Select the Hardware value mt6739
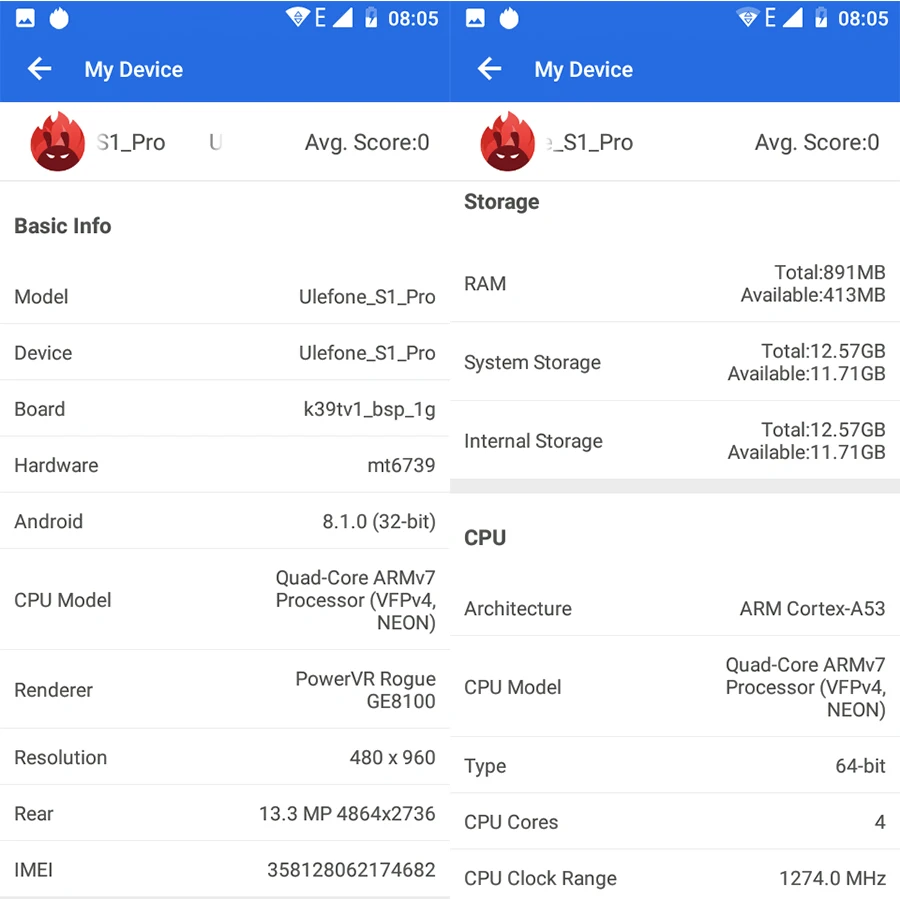 [x=401, y=465]
